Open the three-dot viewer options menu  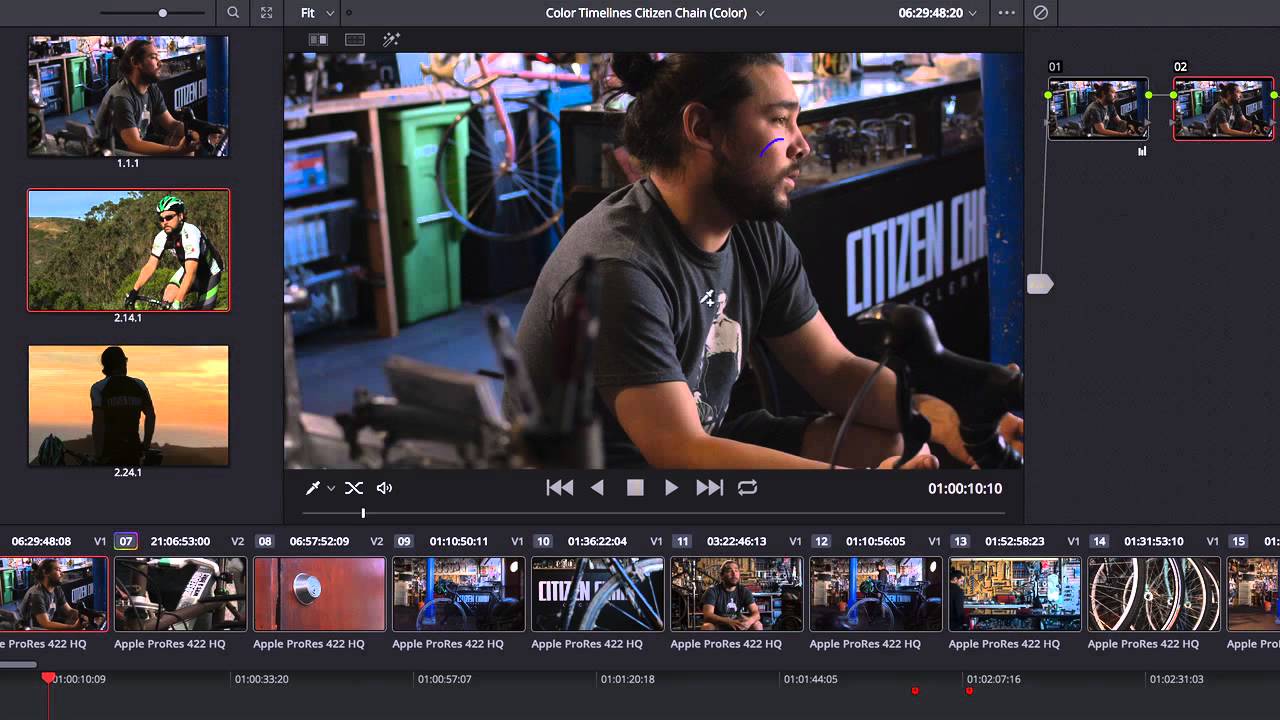coord(1007,13)
